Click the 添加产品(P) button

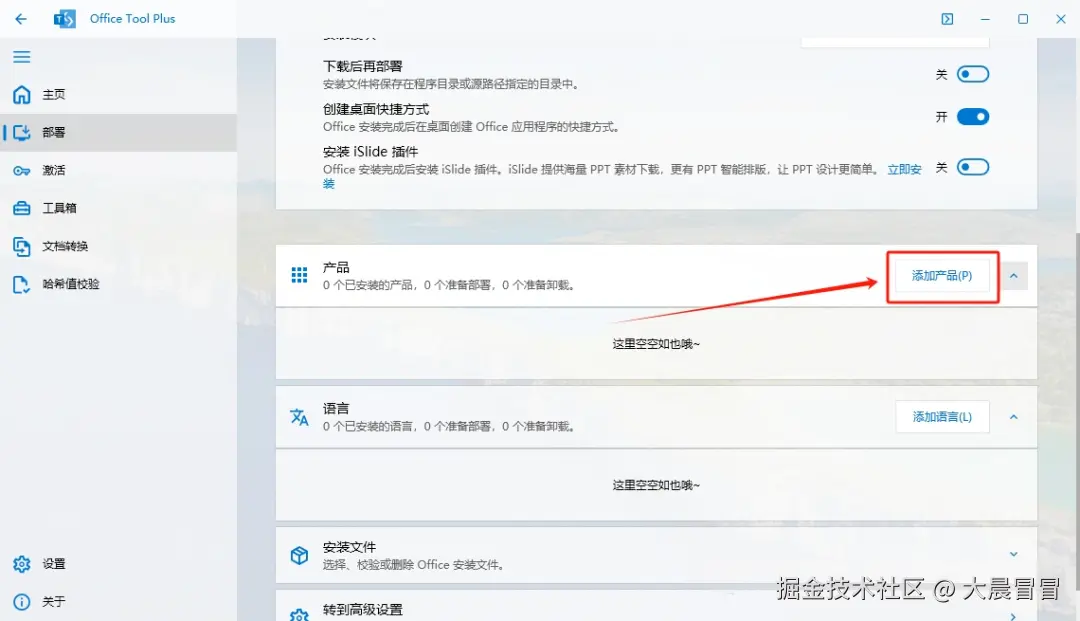coord(942,276)
